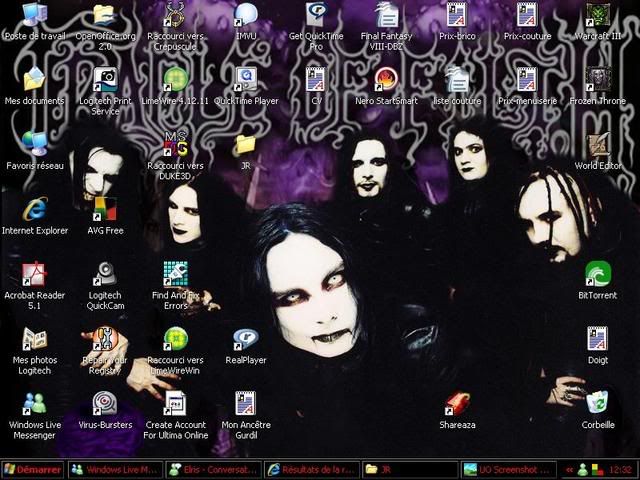This screenshot has width=640, height=480.
Task: Click the Messenger icon in system tray
Action: (583, 470)
